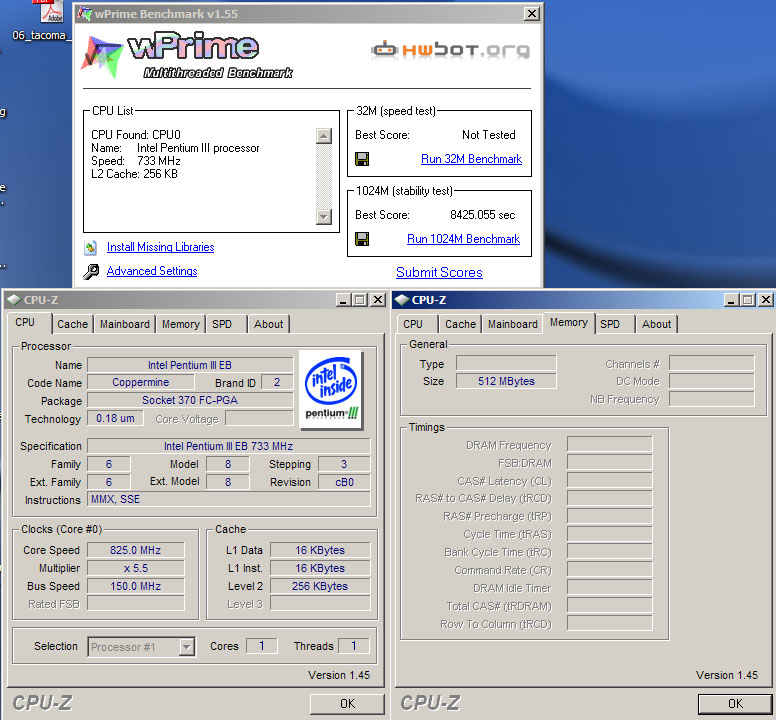Click the Stepping 3 field
Screen dimensions: 776x720
tap(344, 464)
